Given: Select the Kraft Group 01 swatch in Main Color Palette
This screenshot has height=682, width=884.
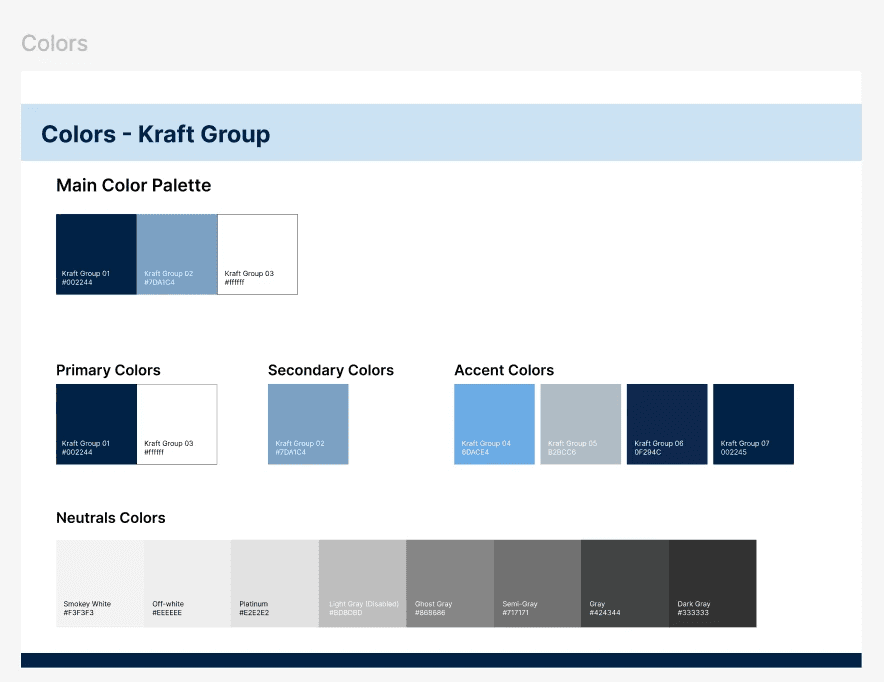Looking at the screenshot, I should 96,254.
